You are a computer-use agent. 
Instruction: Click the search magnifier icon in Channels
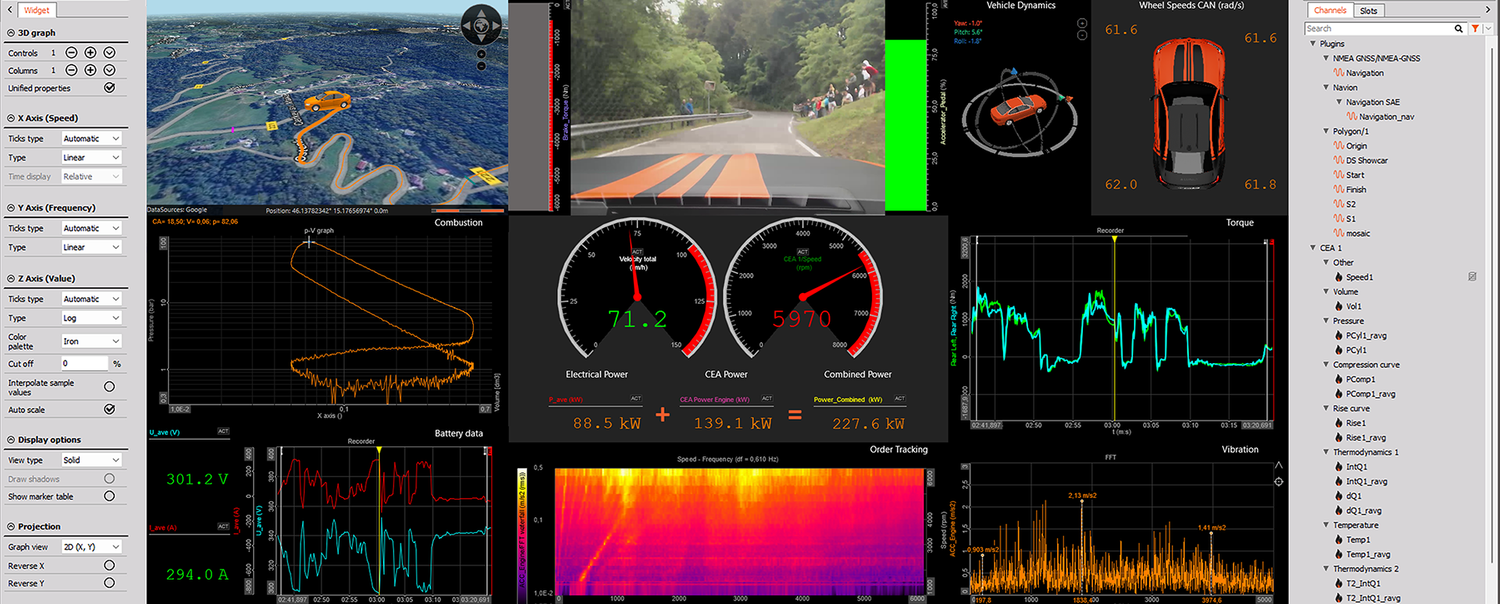(x=1460, y=29)
